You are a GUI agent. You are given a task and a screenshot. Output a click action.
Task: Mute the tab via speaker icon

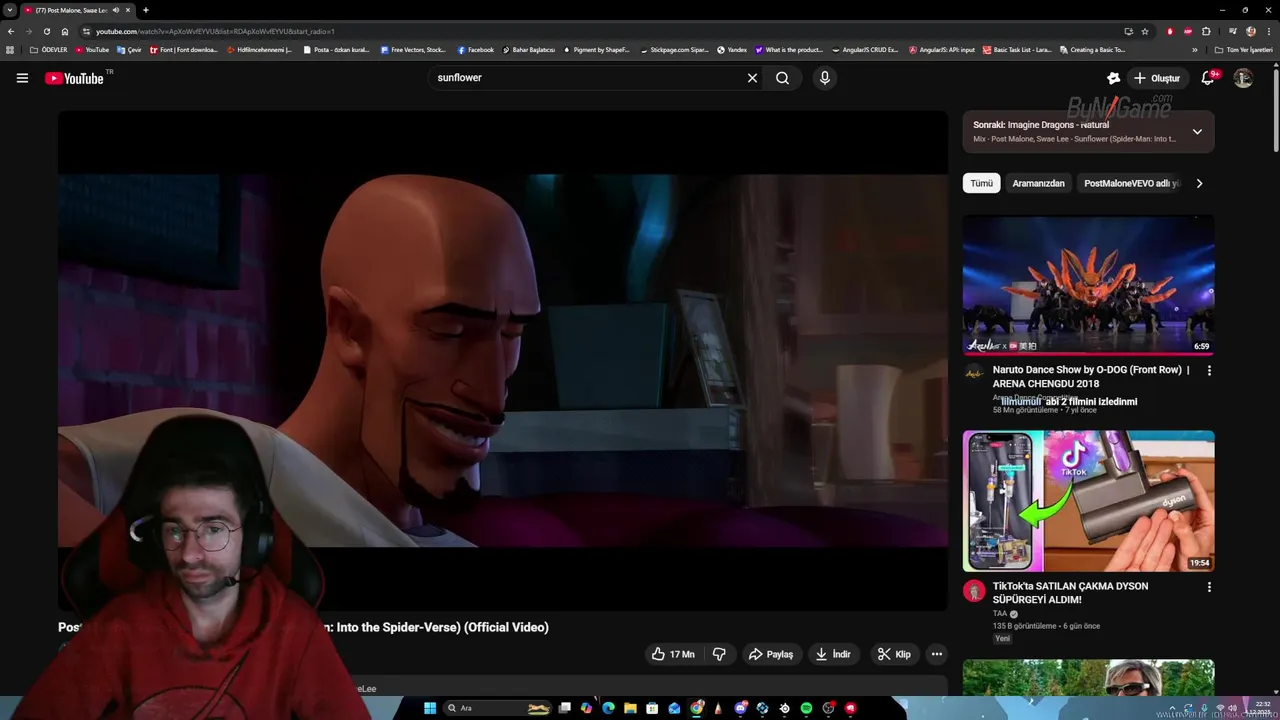[x=115, y=10]
